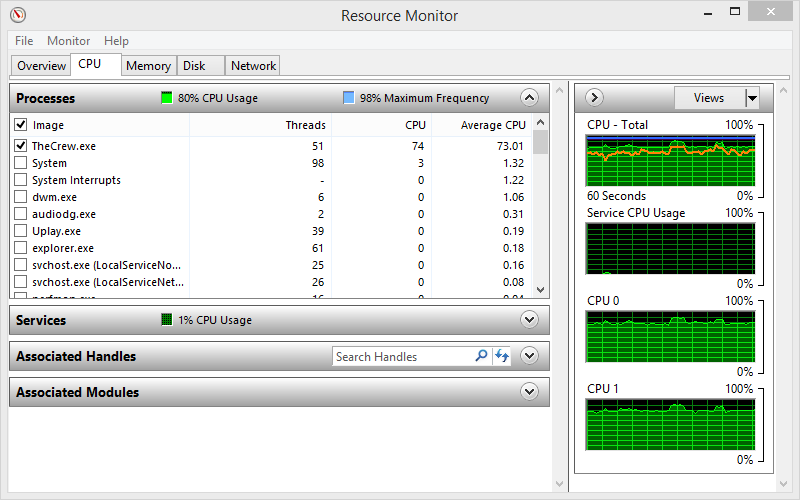800x500 pixels.
Task: Click the Service CPU Usage graph
Action: pyautogui.click(x=670, y=249)
